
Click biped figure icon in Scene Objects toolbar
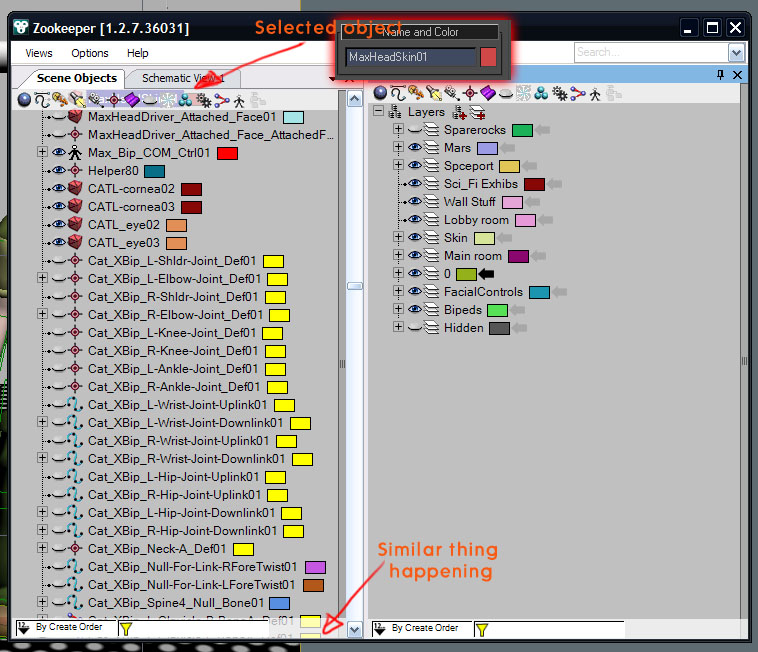tap(240, 99)
